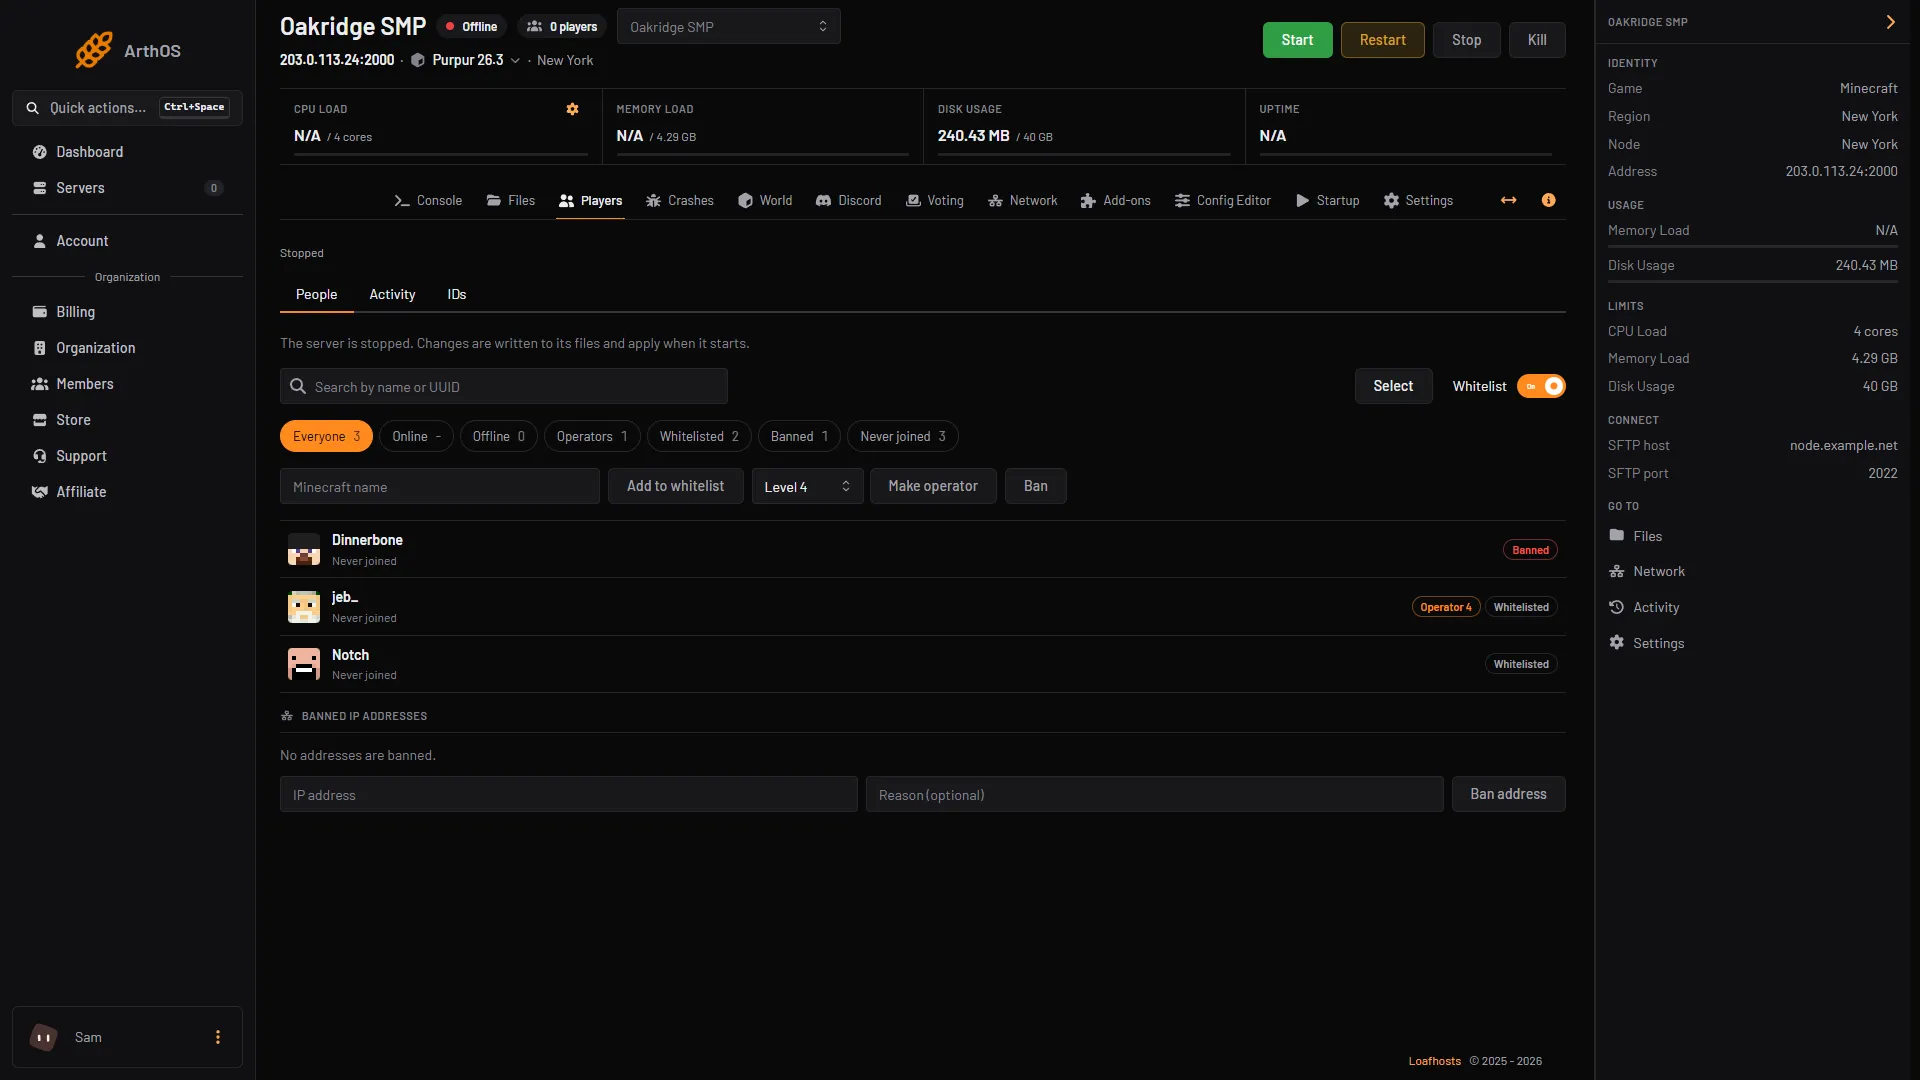1920x1080 pixels.
Task: Click the Ban address button
Action: [x=1508, y=794]
